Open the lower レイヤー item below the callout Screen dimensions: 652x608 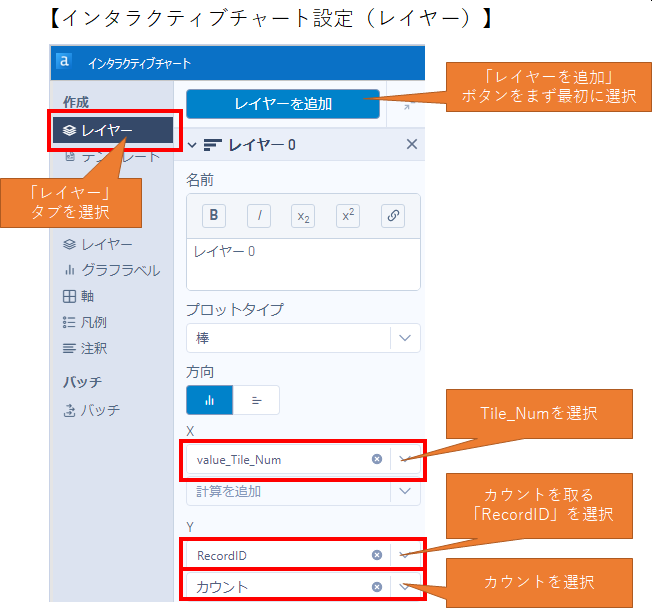[x=98, y=244]
